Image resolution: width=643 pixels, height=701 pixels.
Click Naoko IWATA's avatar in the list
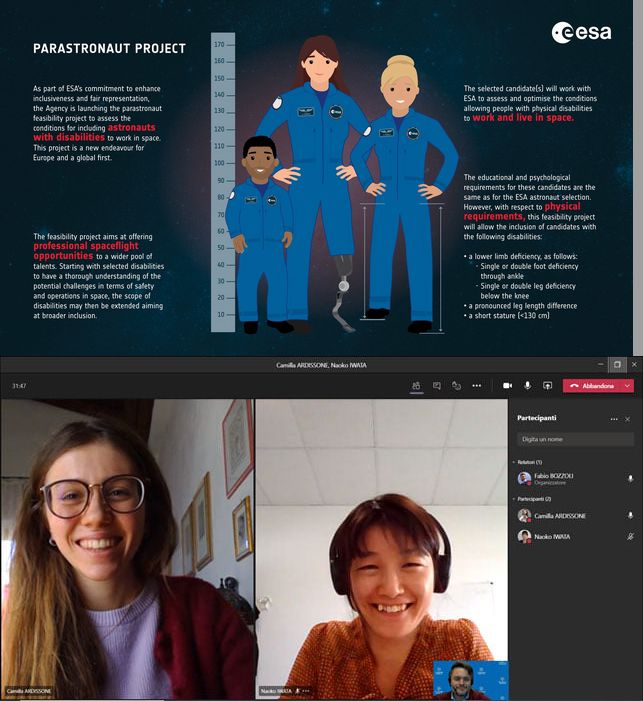click(524, 536)
